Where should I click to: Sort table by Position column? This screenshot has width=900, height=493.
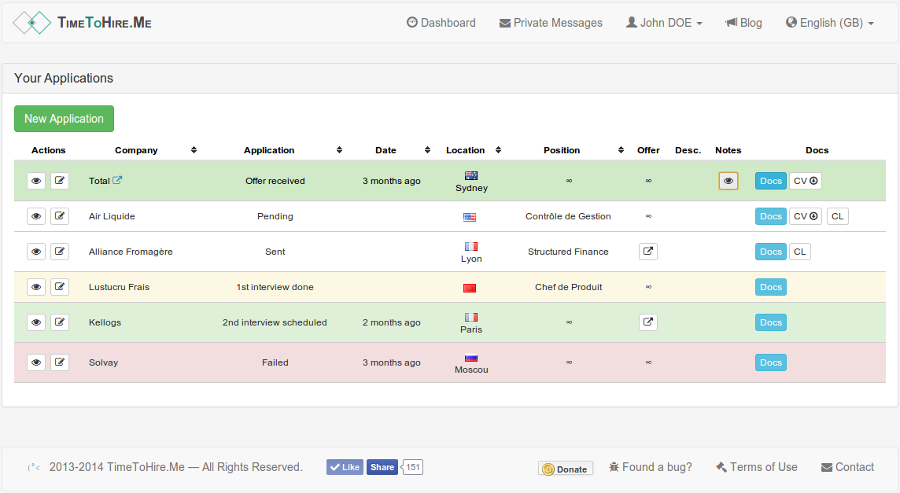point(621,150)
